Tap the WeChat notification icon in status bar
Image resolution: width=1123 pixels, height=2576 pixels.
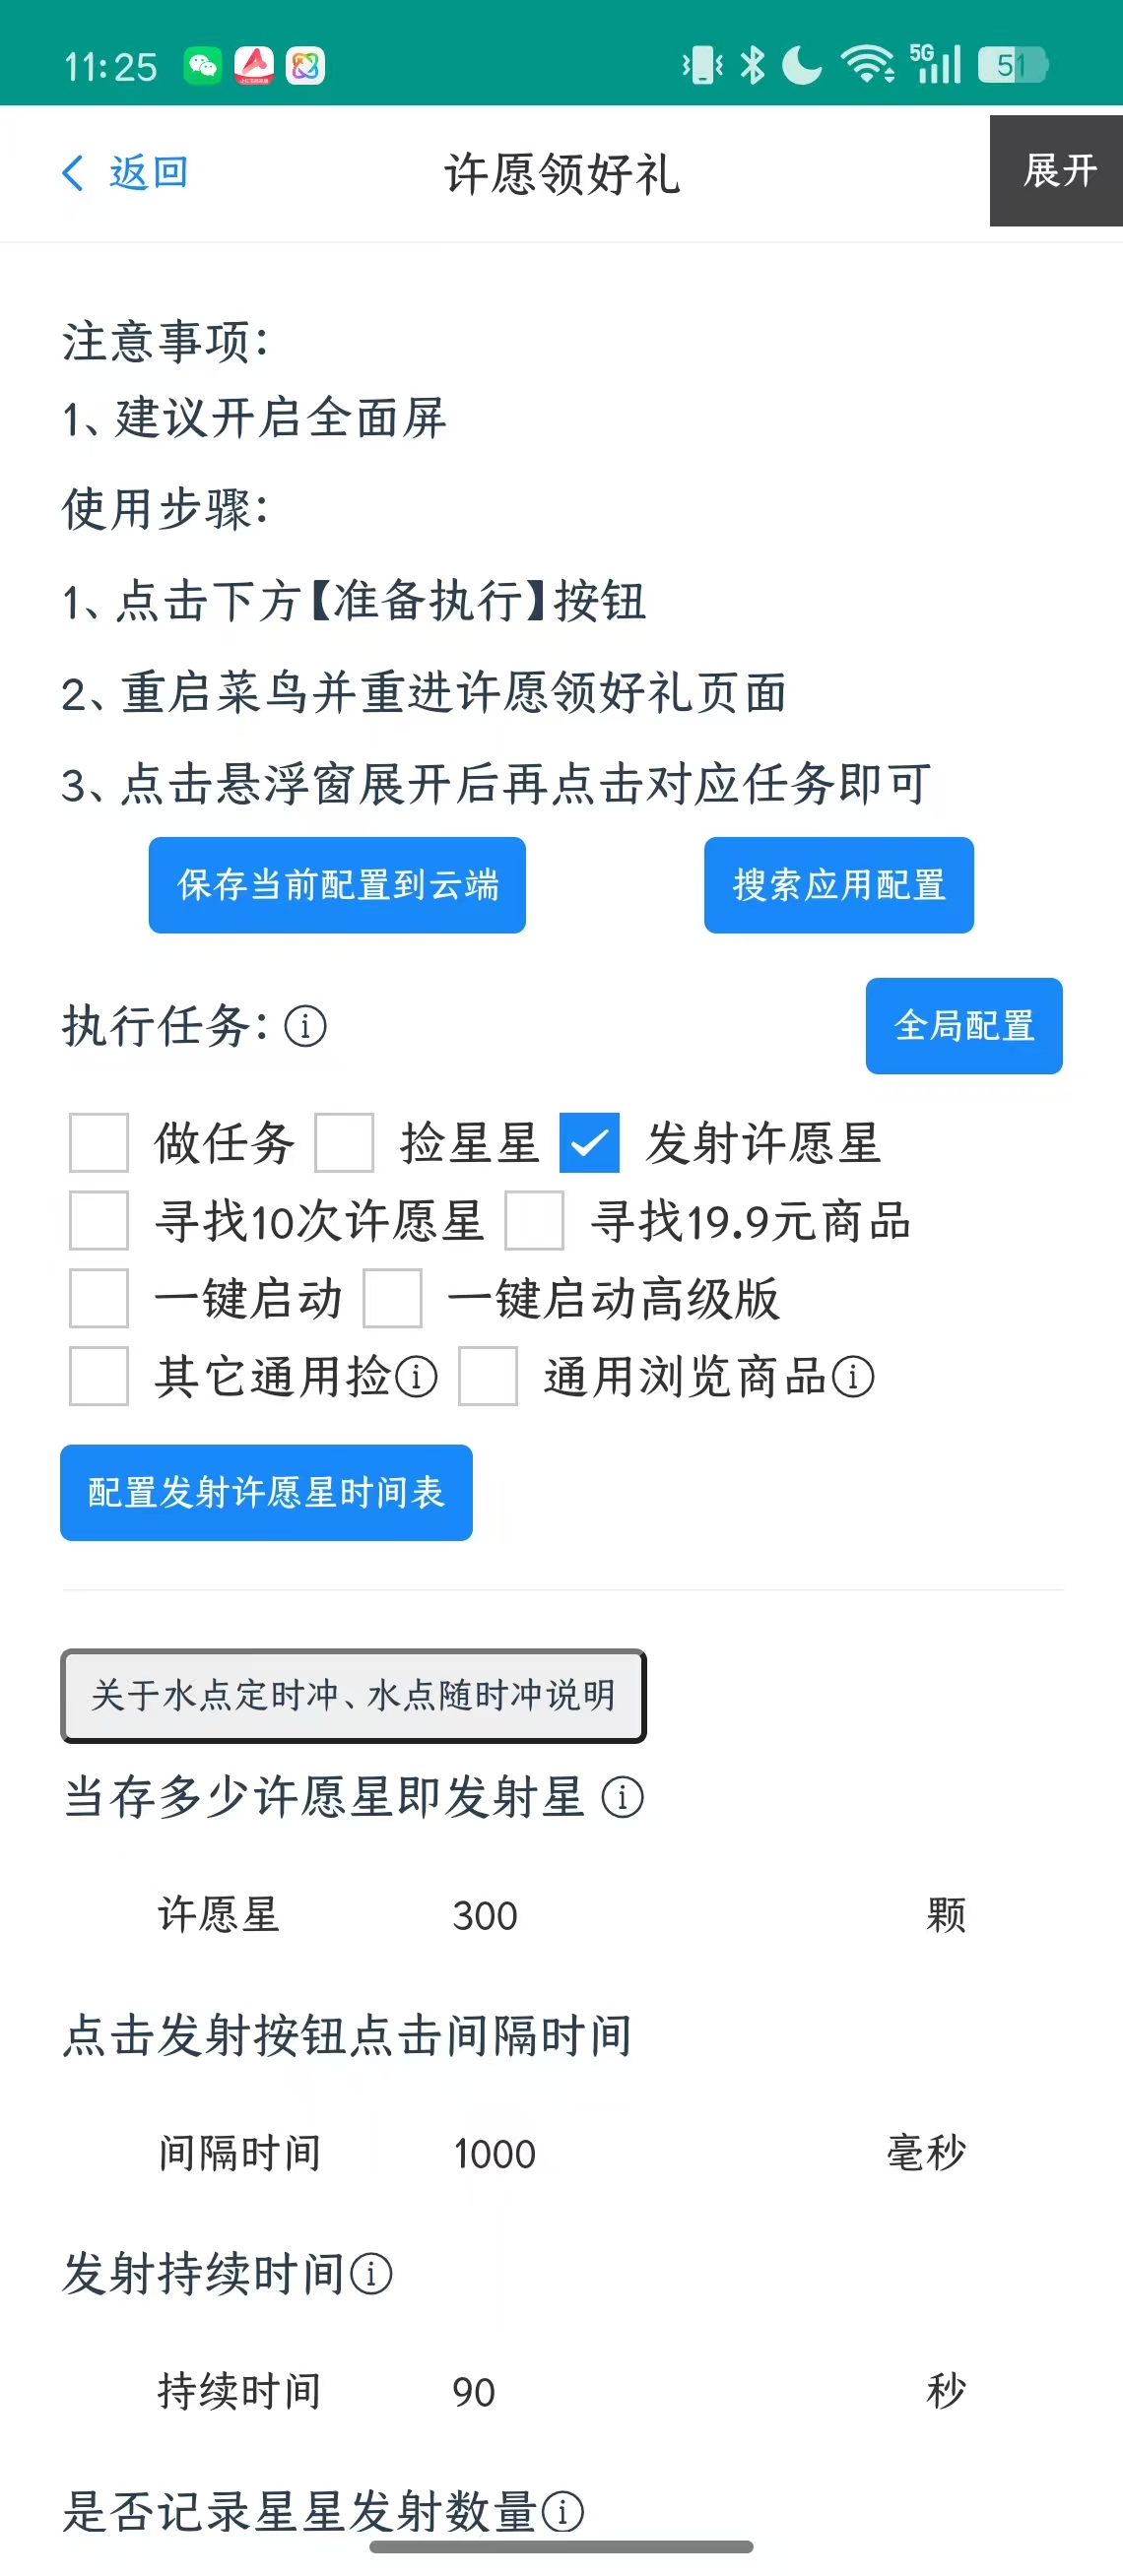202,66
